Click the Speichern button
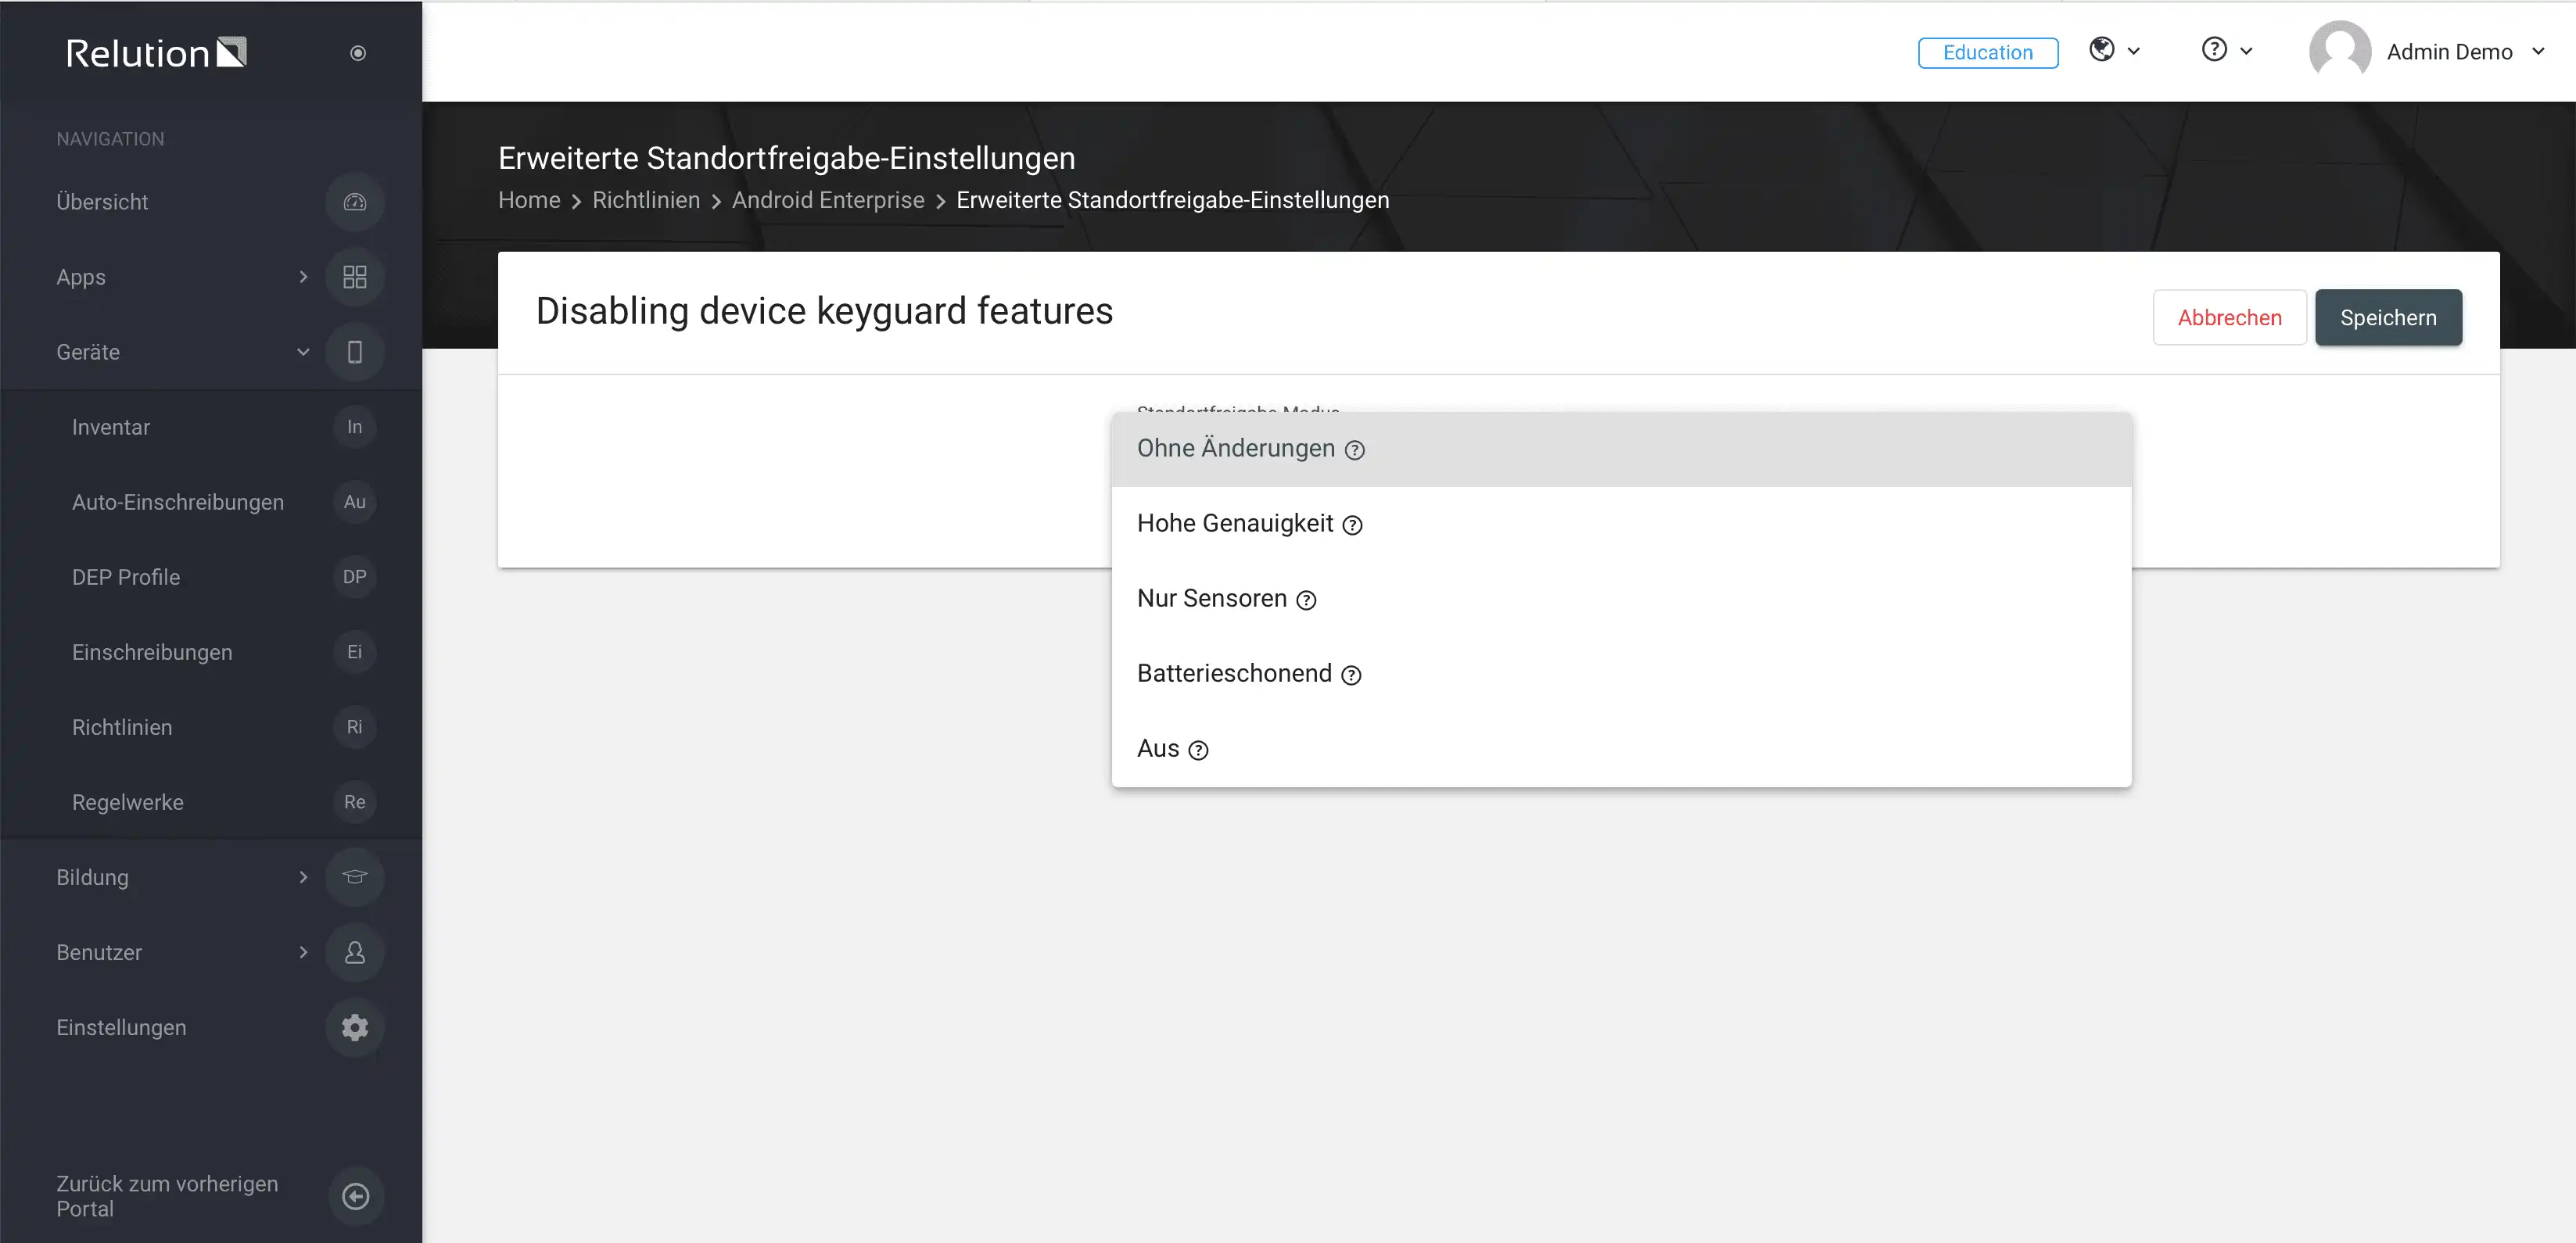2576x1243 pixels. 2388,318
